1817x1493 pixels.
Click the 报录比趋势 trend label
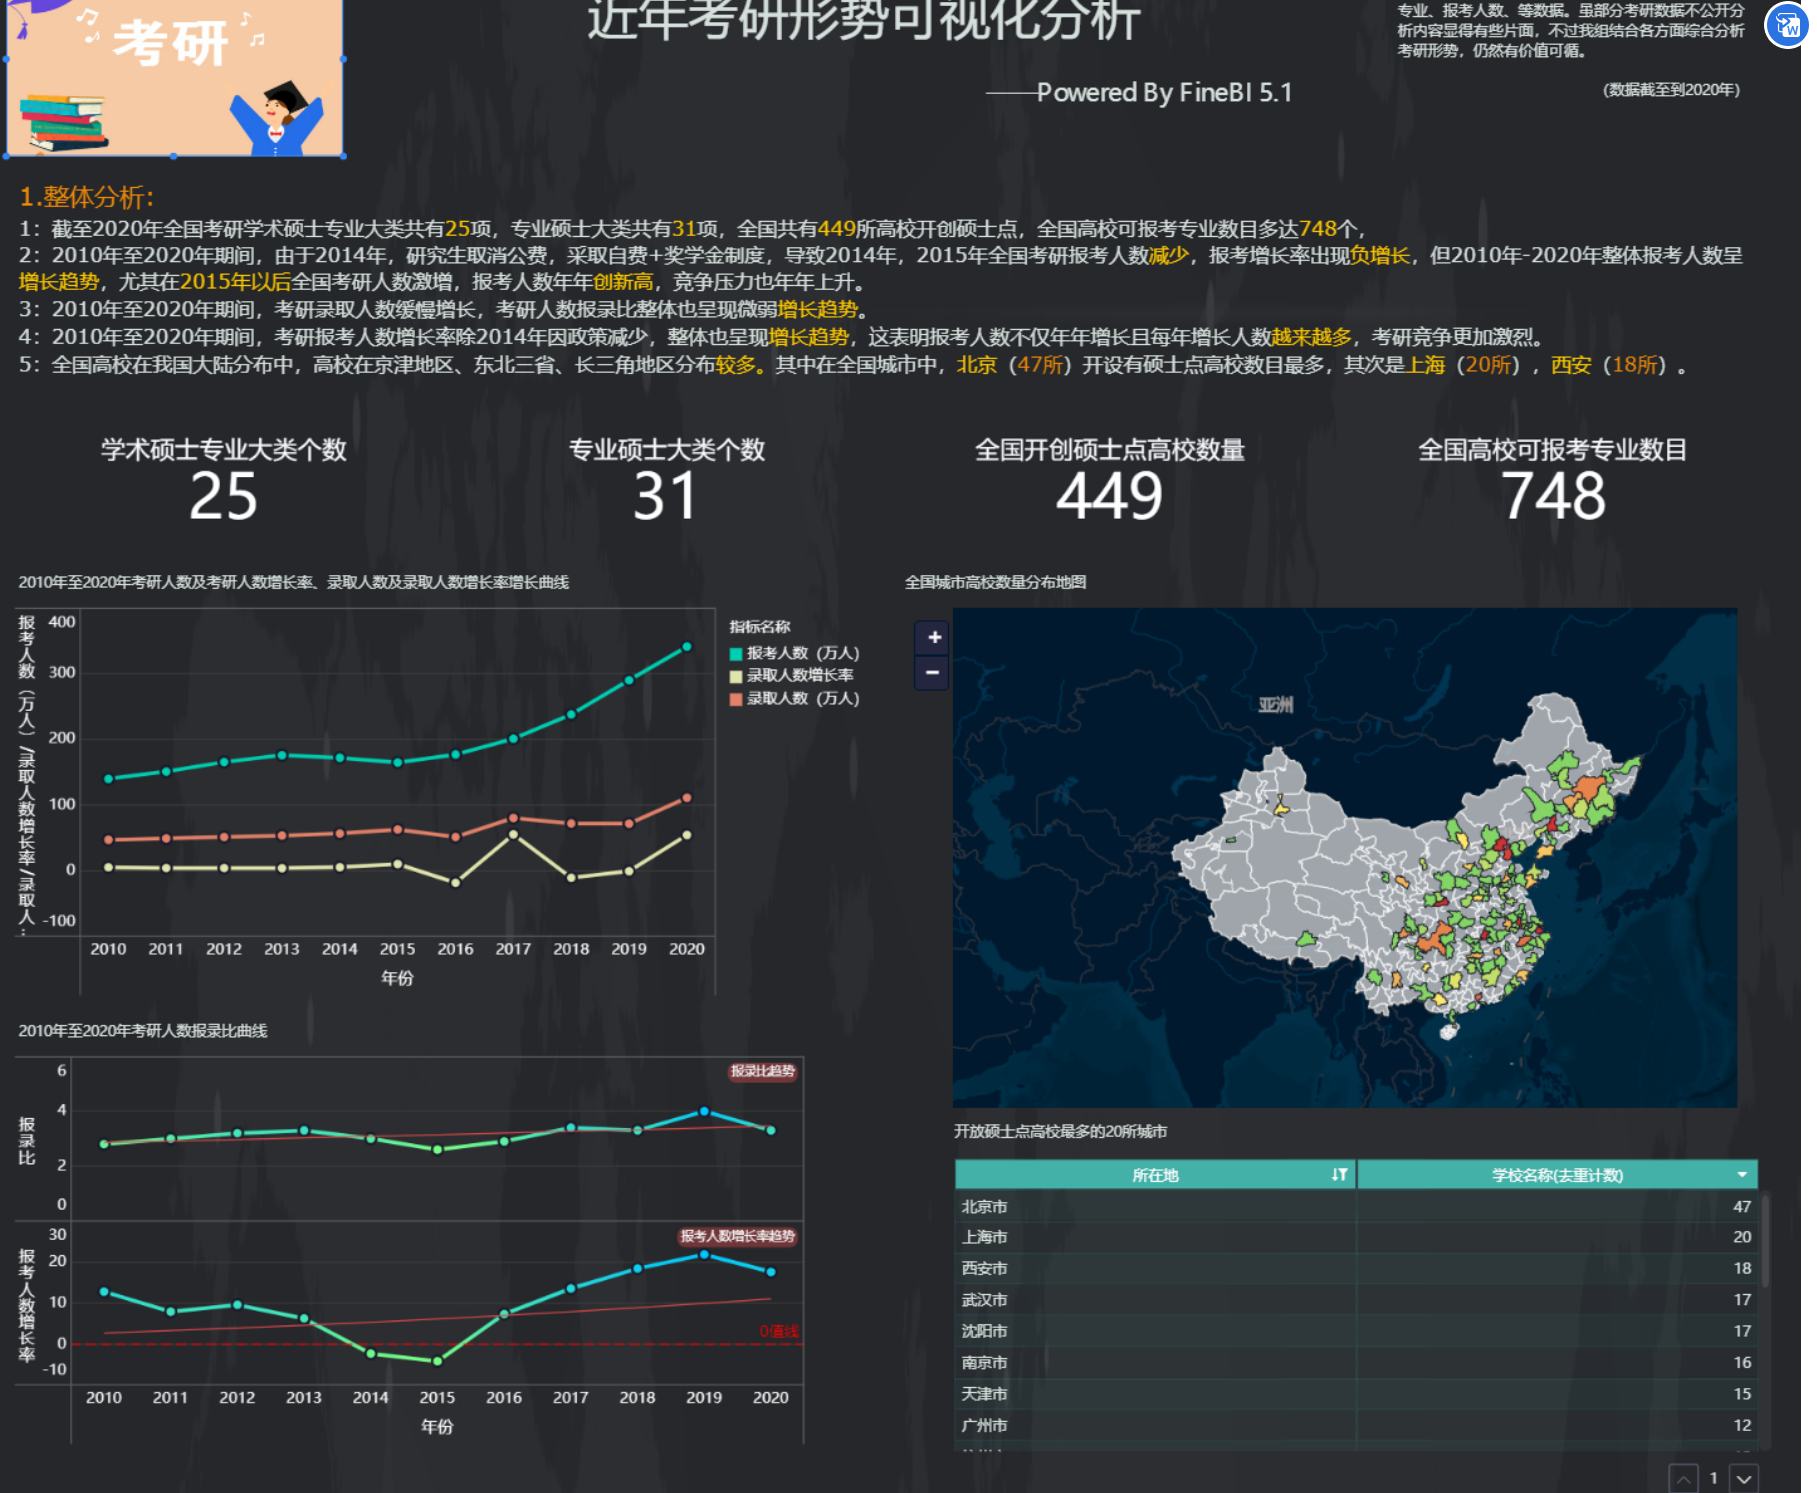(x=762, y=1072)
